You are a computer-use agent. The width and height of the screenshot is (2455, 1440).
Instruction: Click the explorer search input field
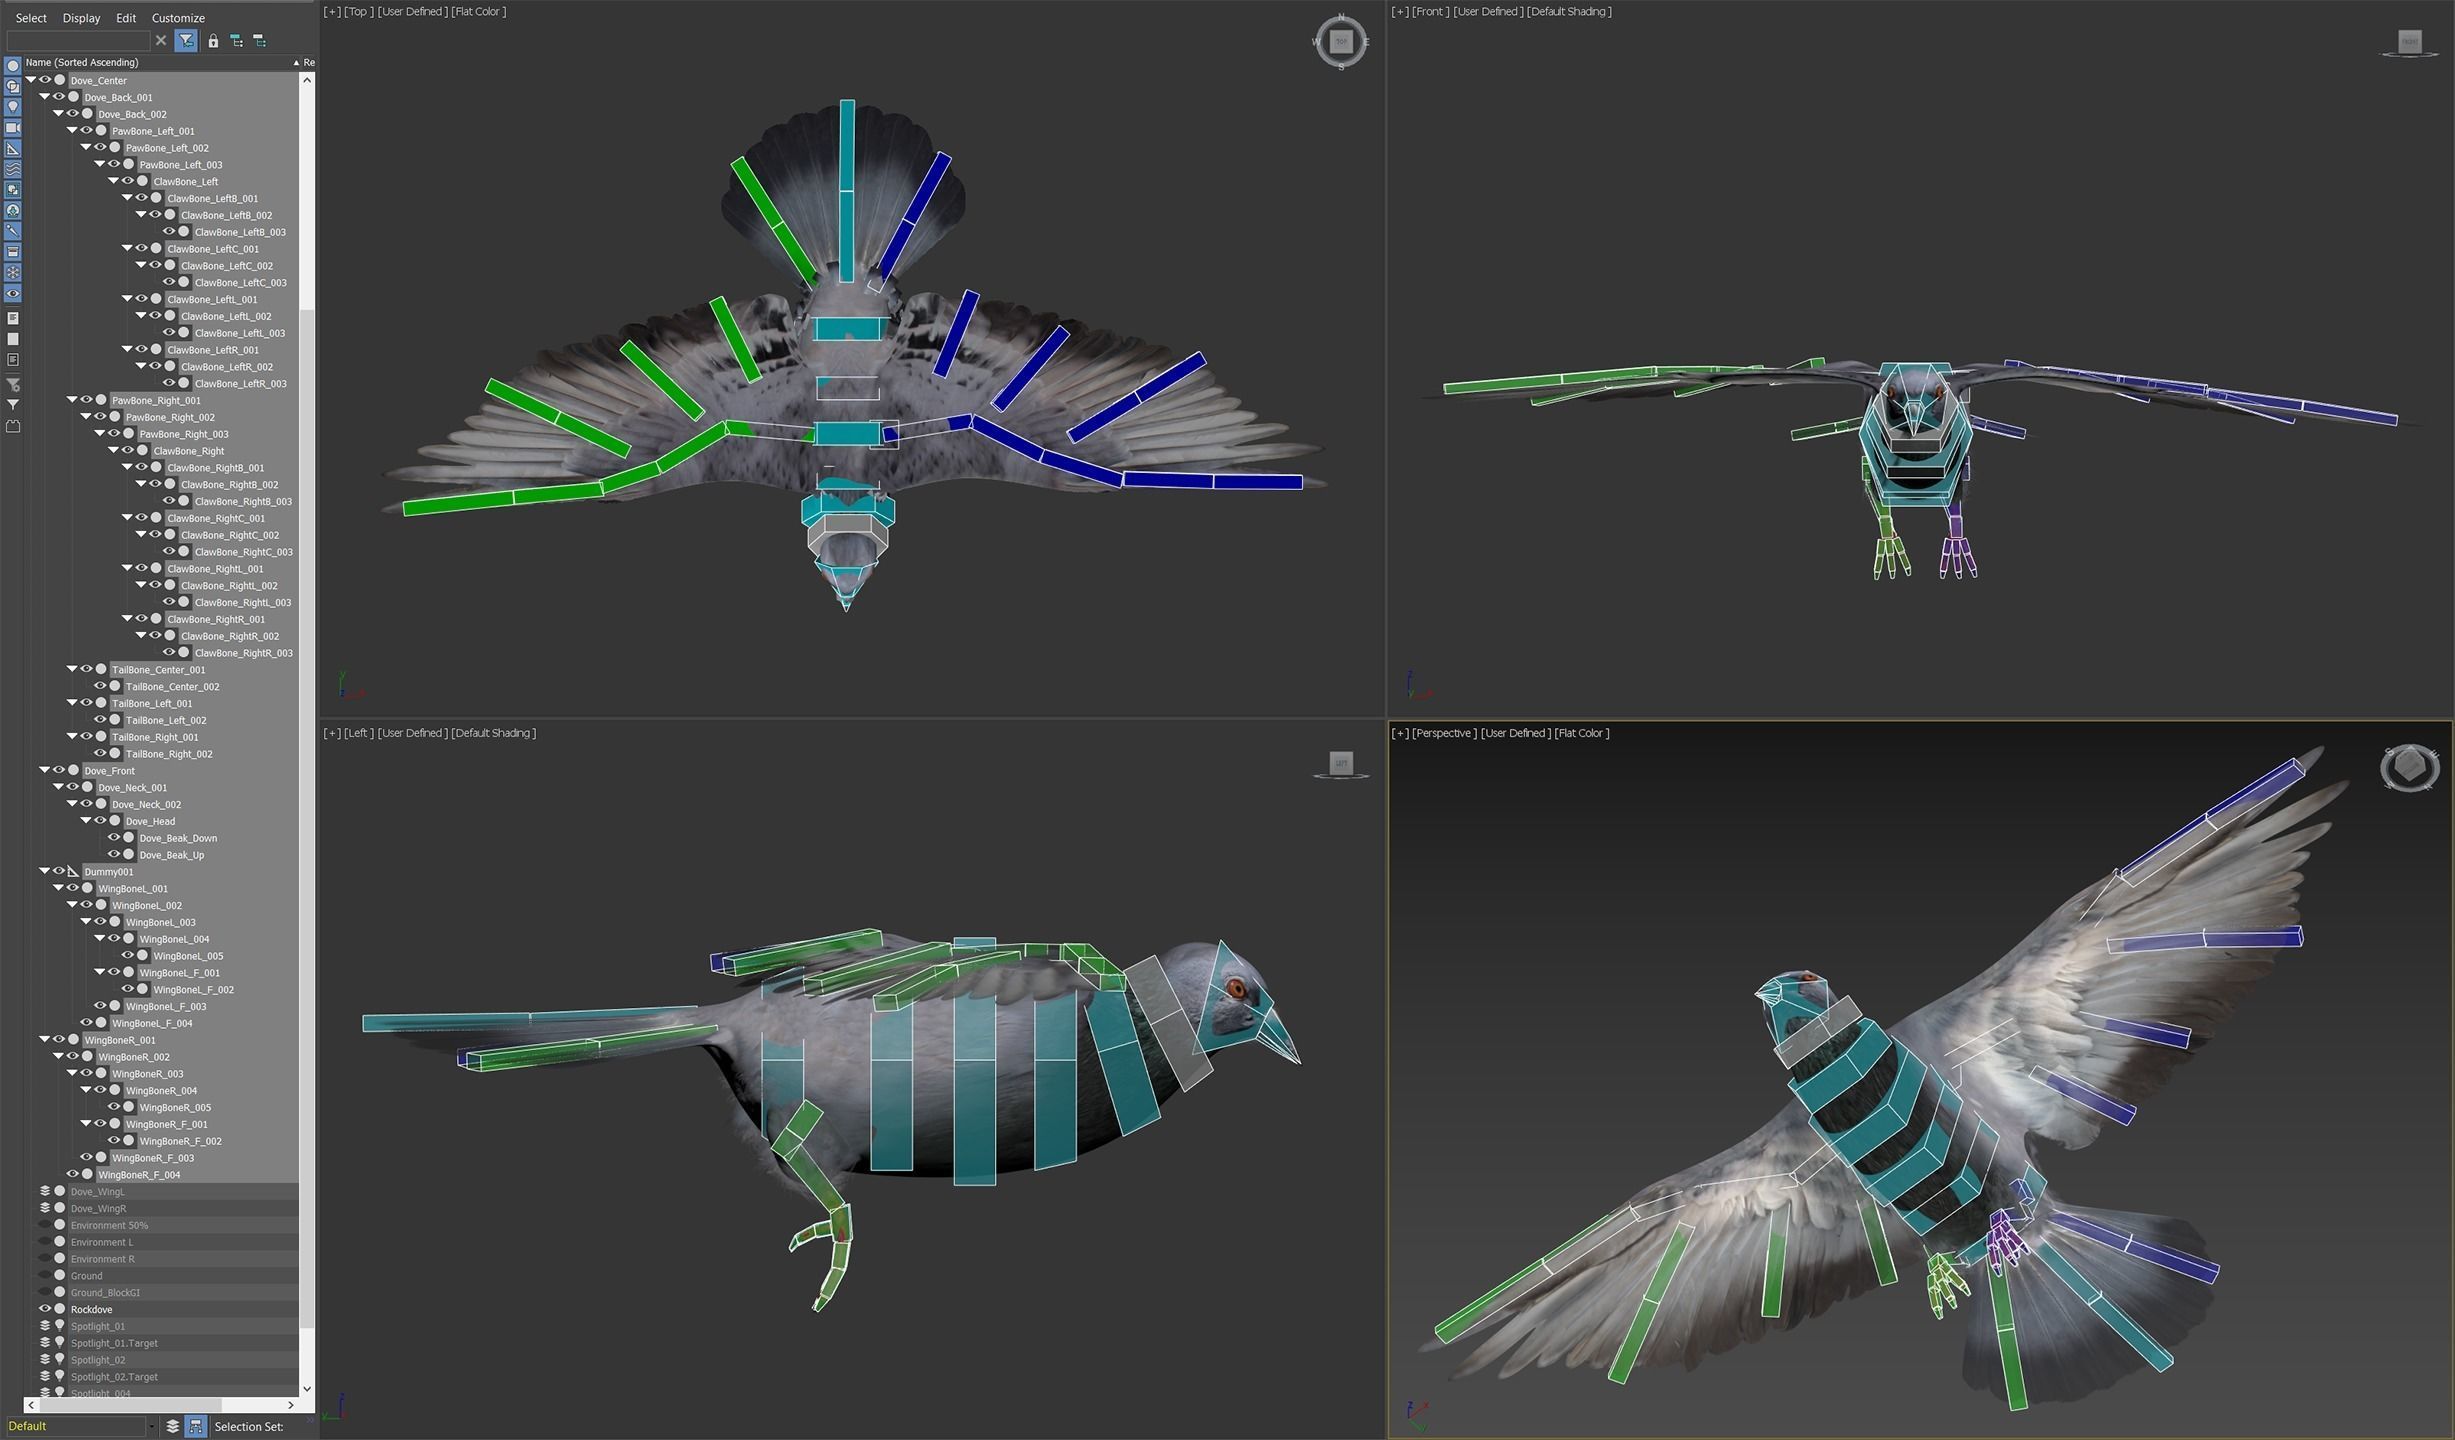[78, 41]
